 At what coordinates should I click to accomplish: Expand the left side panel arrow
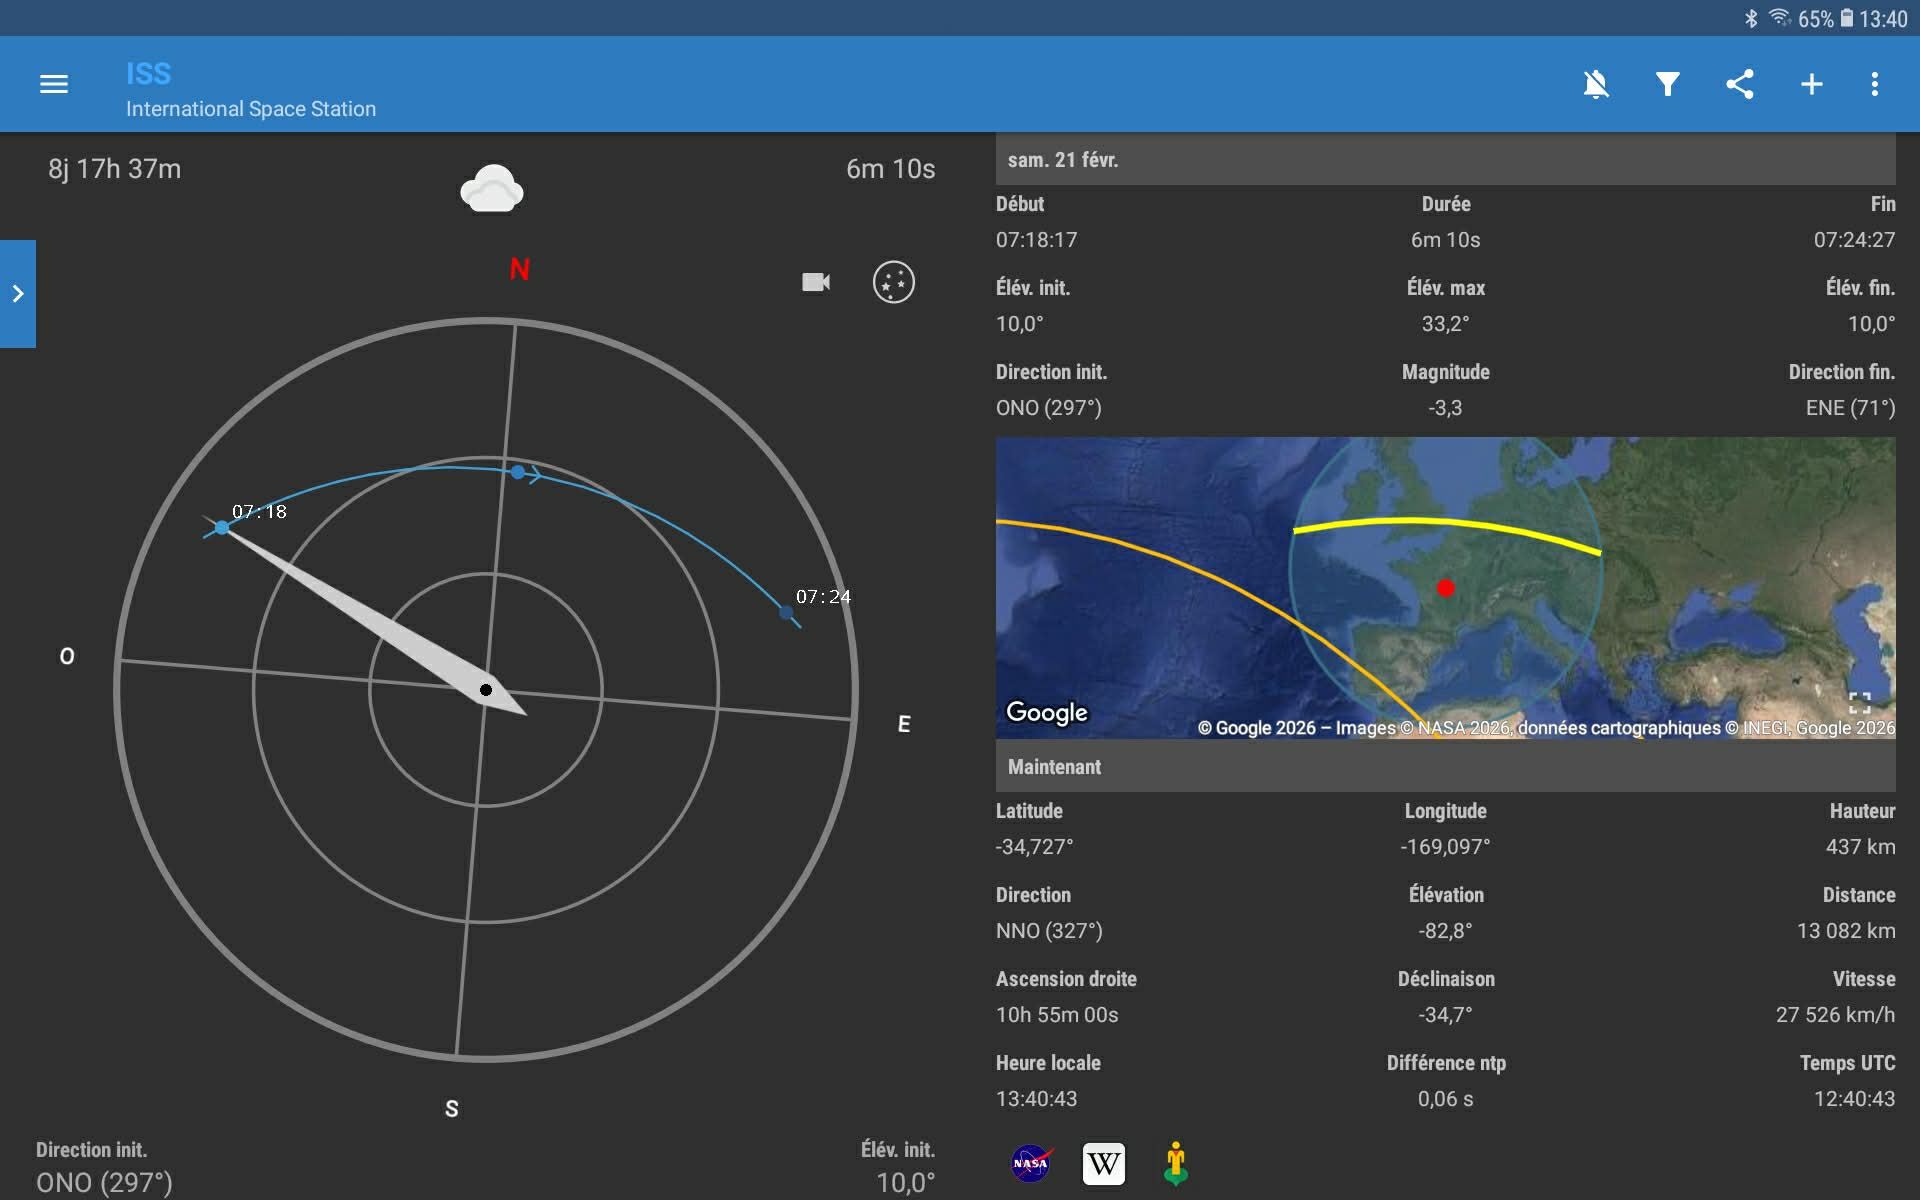click(18, 294)
